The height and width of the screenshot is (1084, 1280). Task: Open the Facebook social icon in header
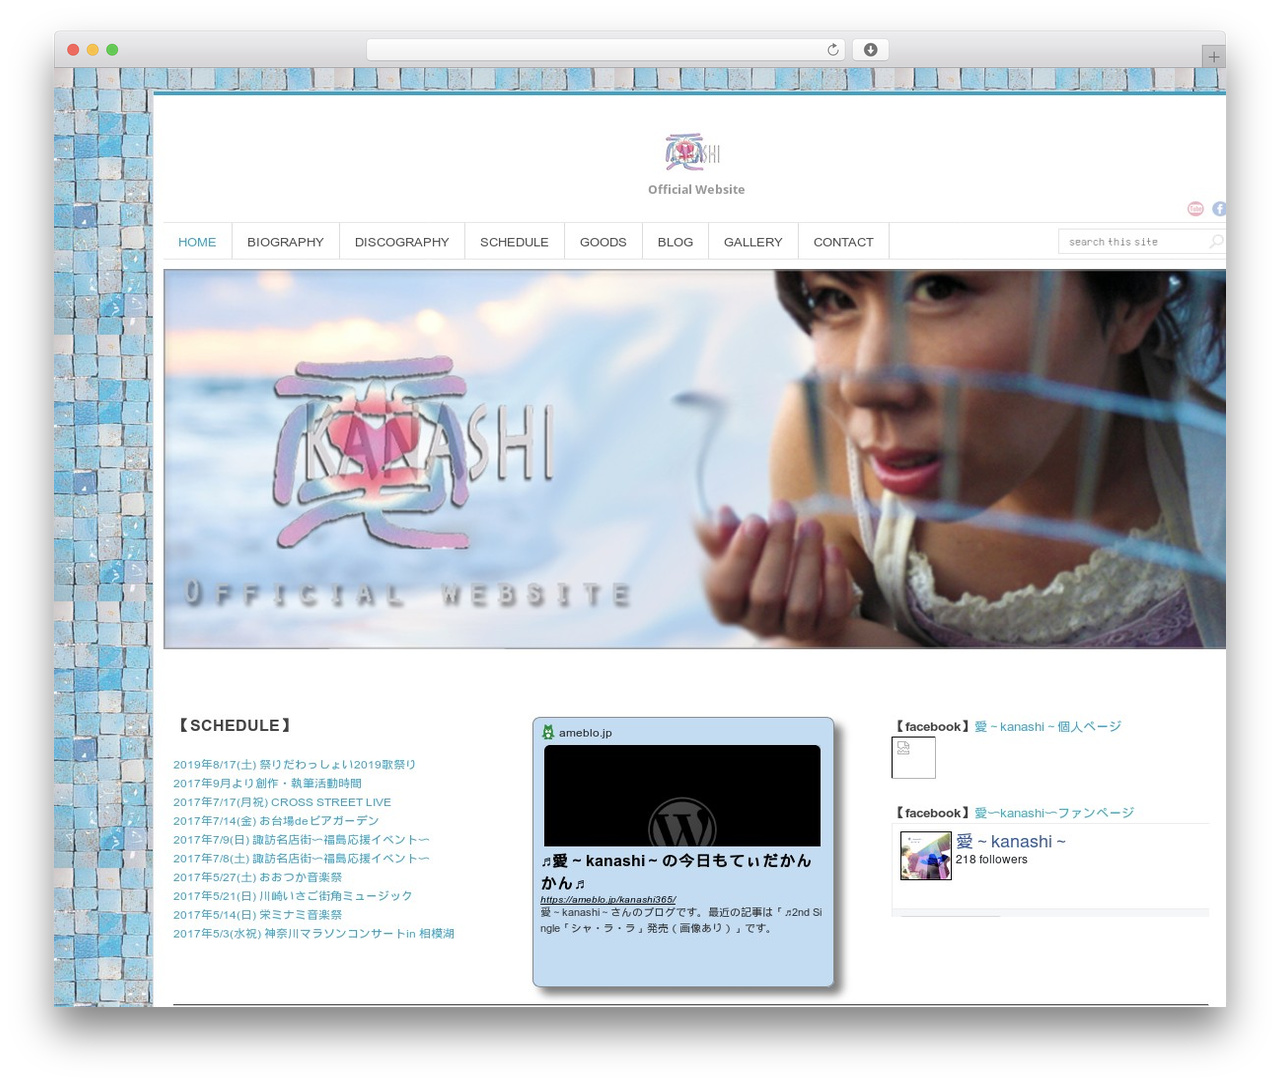click(x=1219, y=208)
